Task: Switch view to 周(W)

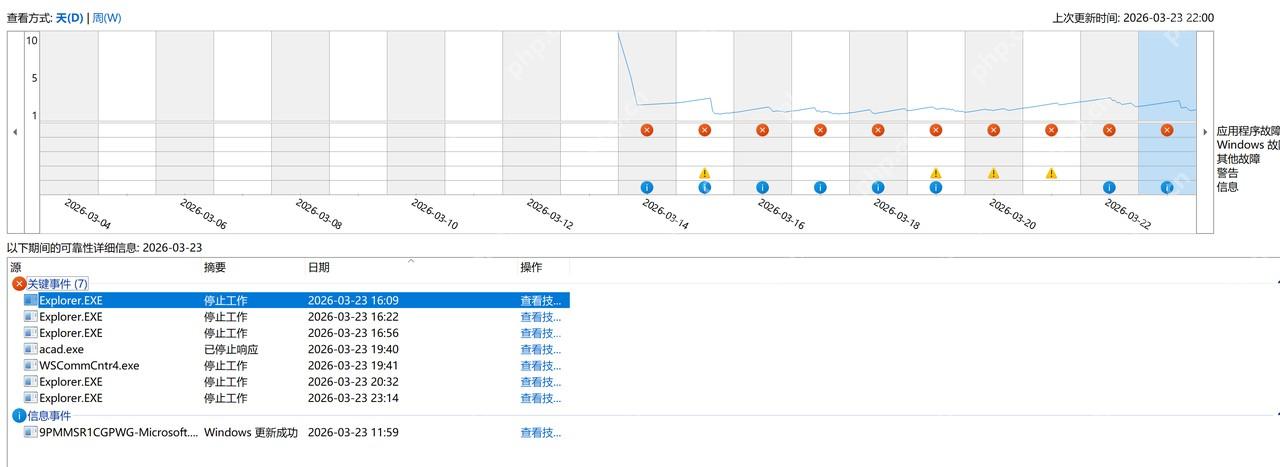Action: [x=107, y=18]
